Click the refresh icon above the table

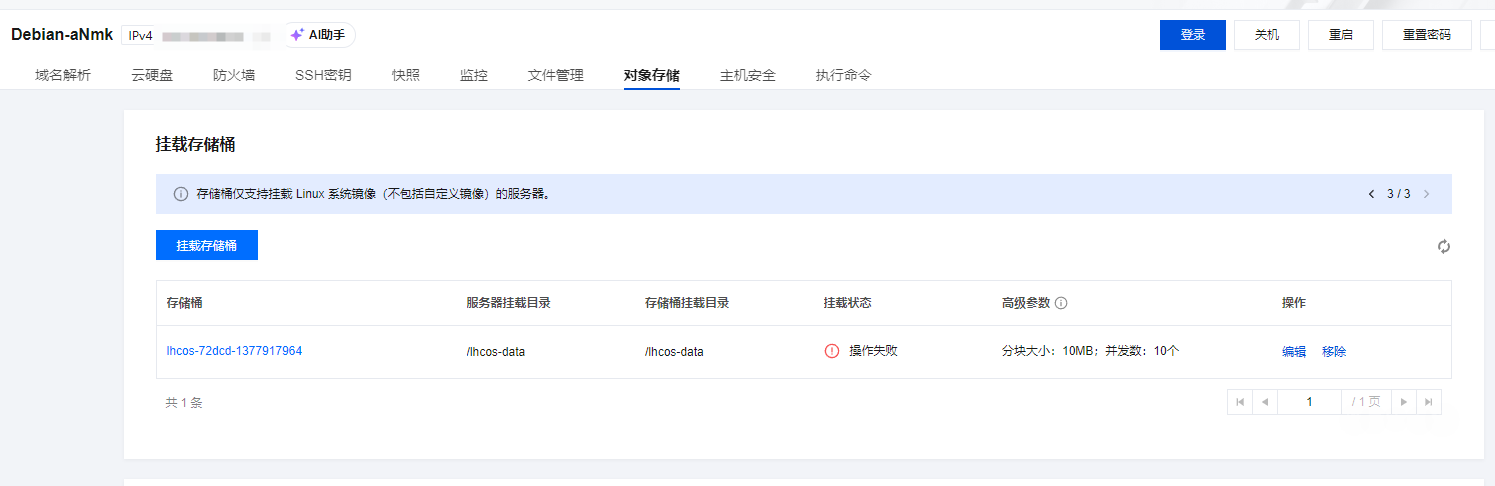(1444, 246)
